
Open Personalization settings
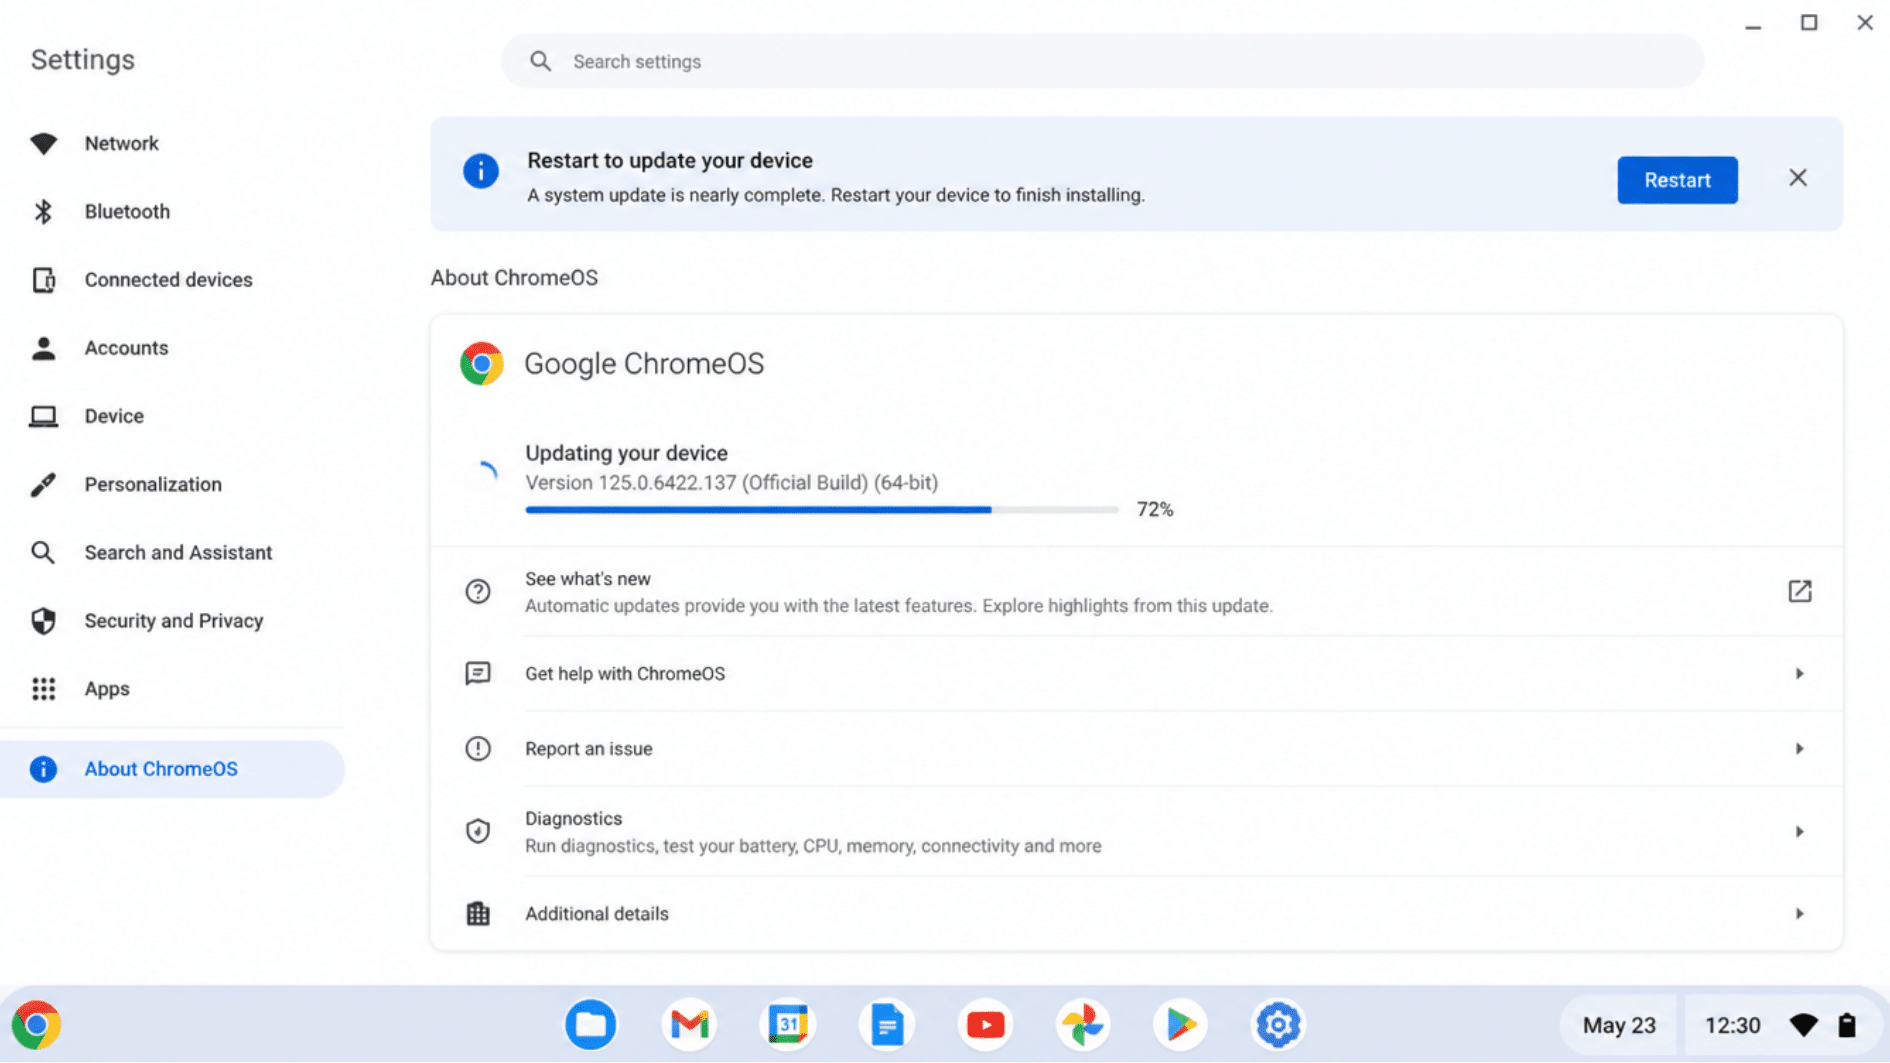153,484
